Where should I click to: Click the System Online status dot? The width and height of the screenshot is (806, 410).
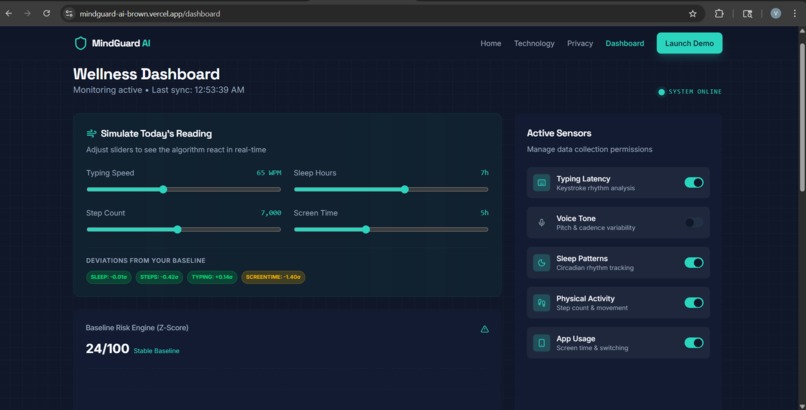662,92
